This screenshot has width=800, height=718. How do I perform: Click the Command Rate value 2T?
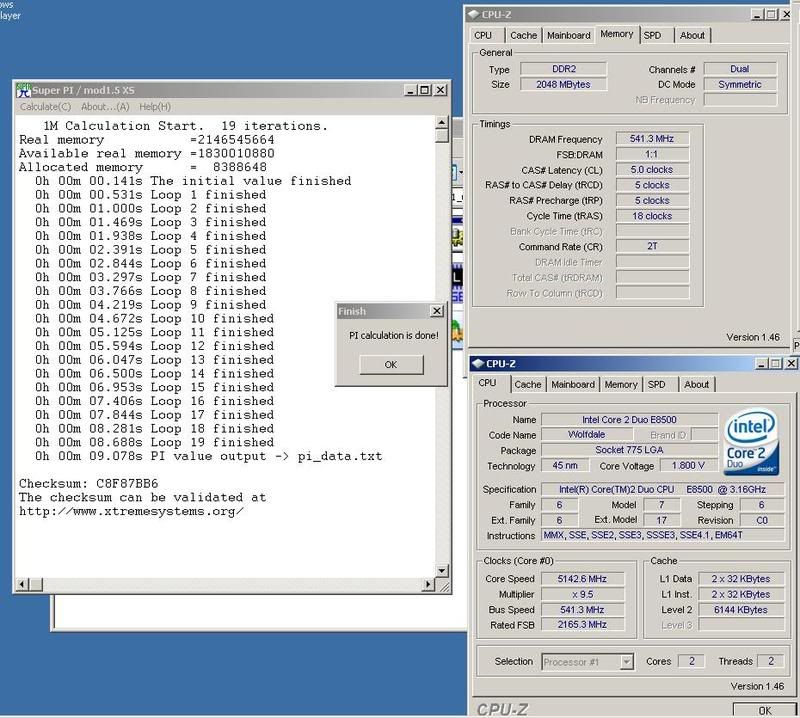tap(652, 246)
